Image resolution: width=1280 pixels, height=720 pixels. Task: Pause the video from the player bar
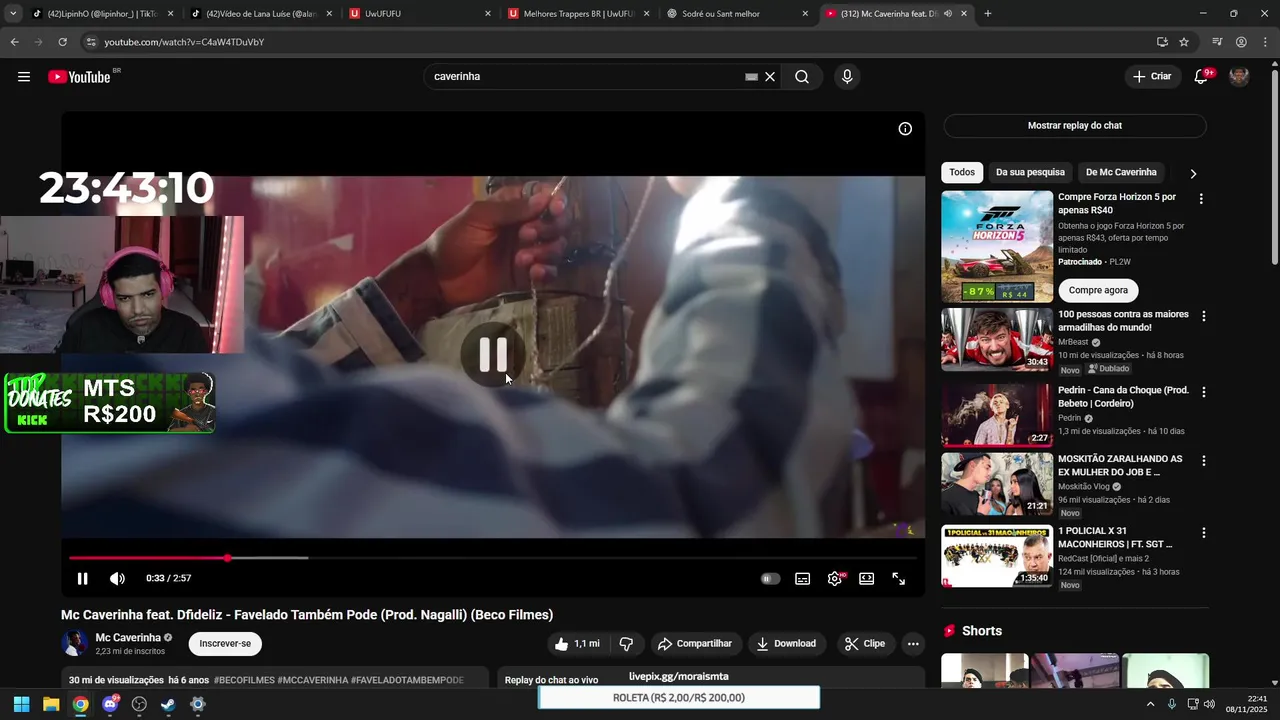click(x=83, y=578)
